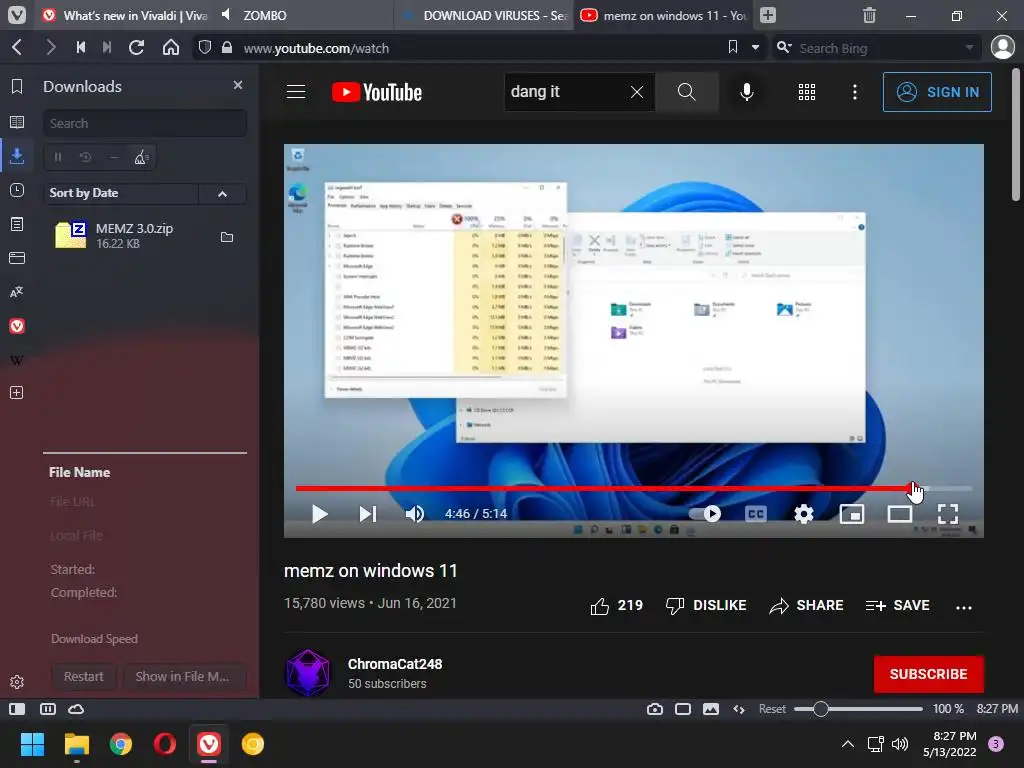Click the downloads Search field
Image resolution: width=1024 pixels, height=768 pixels.
pos(145,123)
